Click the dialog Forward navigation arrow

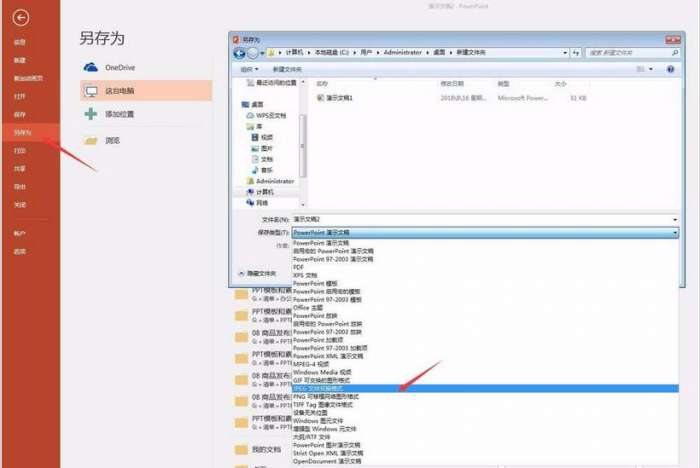253,53
